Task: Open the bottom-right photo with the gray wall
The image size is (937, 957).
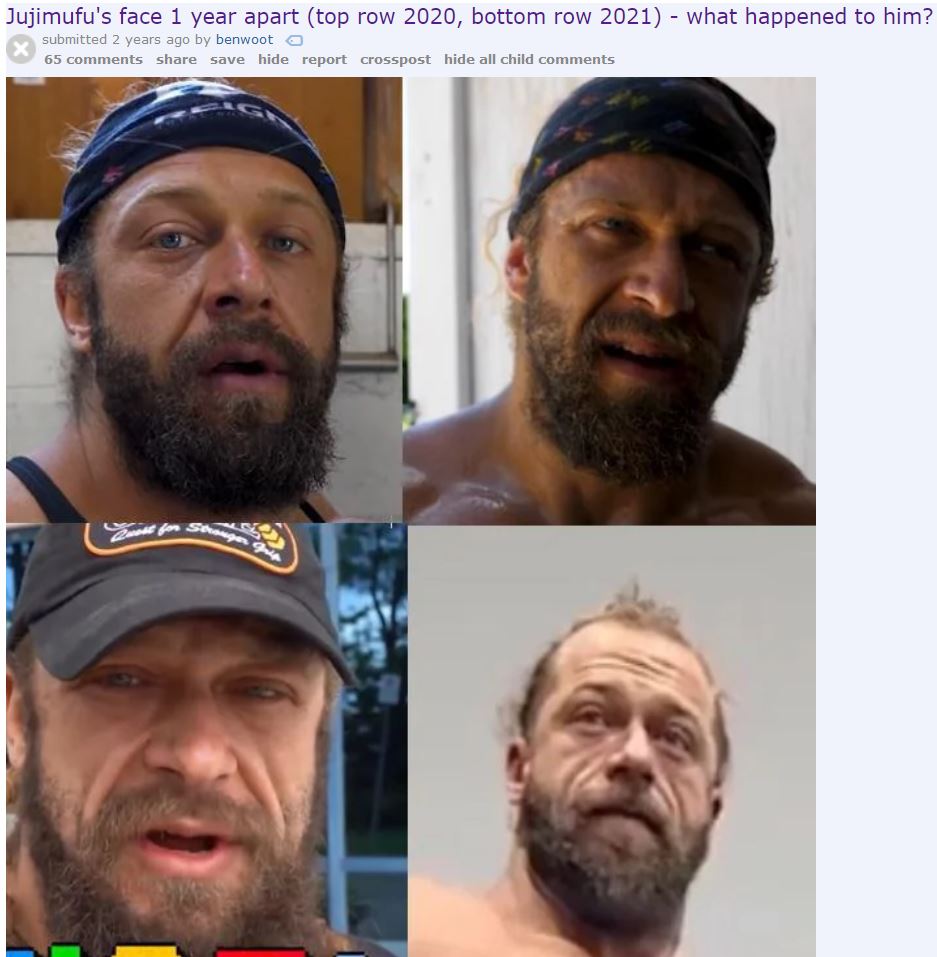Action: click(x=612, y=741)
